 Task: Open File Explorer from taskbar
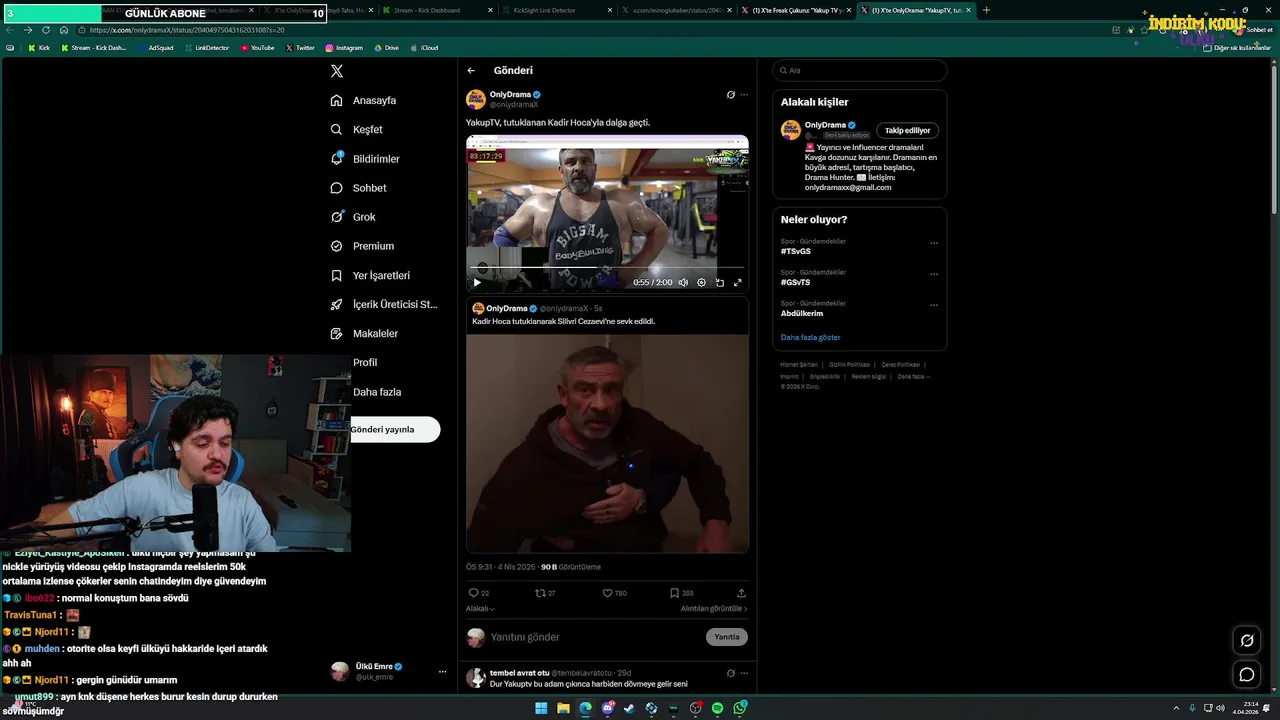pos(563,708)
